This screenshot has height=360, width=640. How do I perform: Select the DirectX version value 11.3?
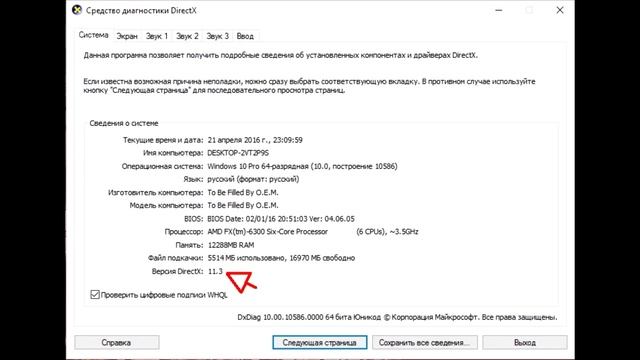point(215,271)
